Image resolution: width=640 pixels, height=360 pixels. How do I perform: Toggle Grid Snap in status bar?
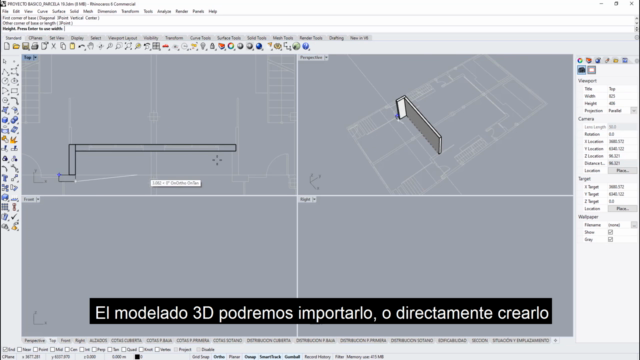pyautogui.click(x=200, y=357)
